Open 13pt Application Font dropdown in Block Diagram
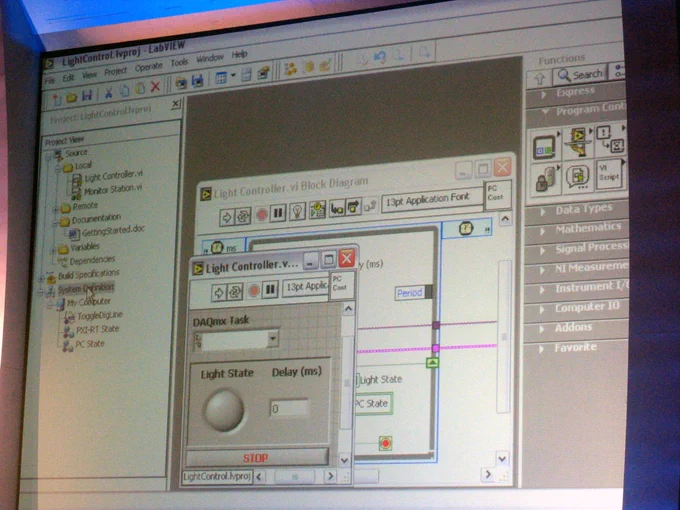680x510 pixels. click(432, 199)
